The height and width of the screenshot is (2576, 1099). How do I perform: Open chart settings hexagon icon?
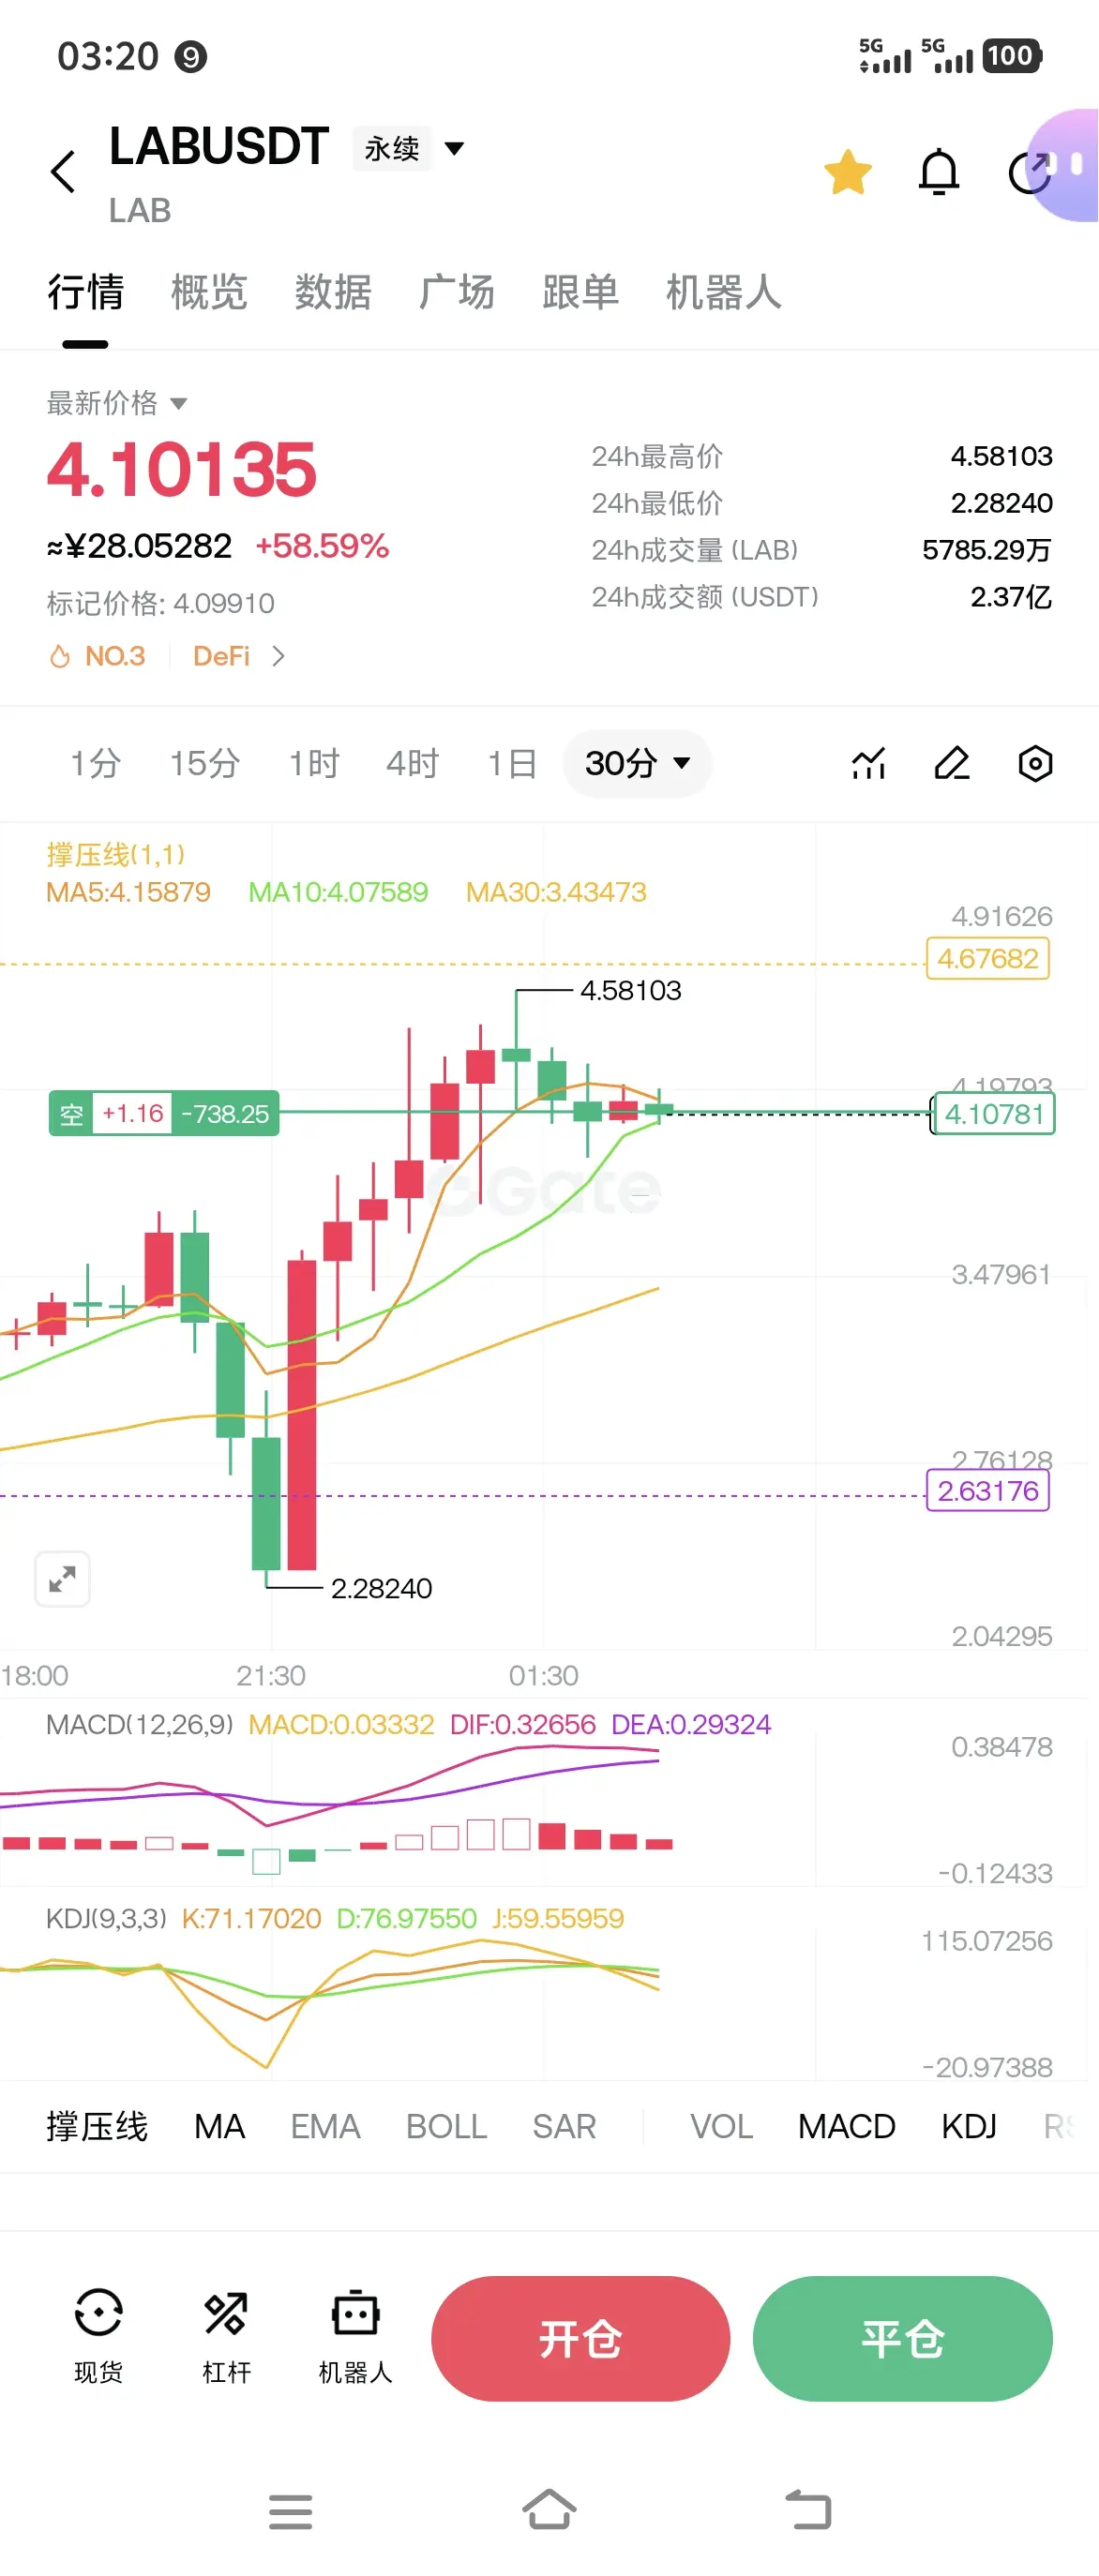click(1035, 764)
